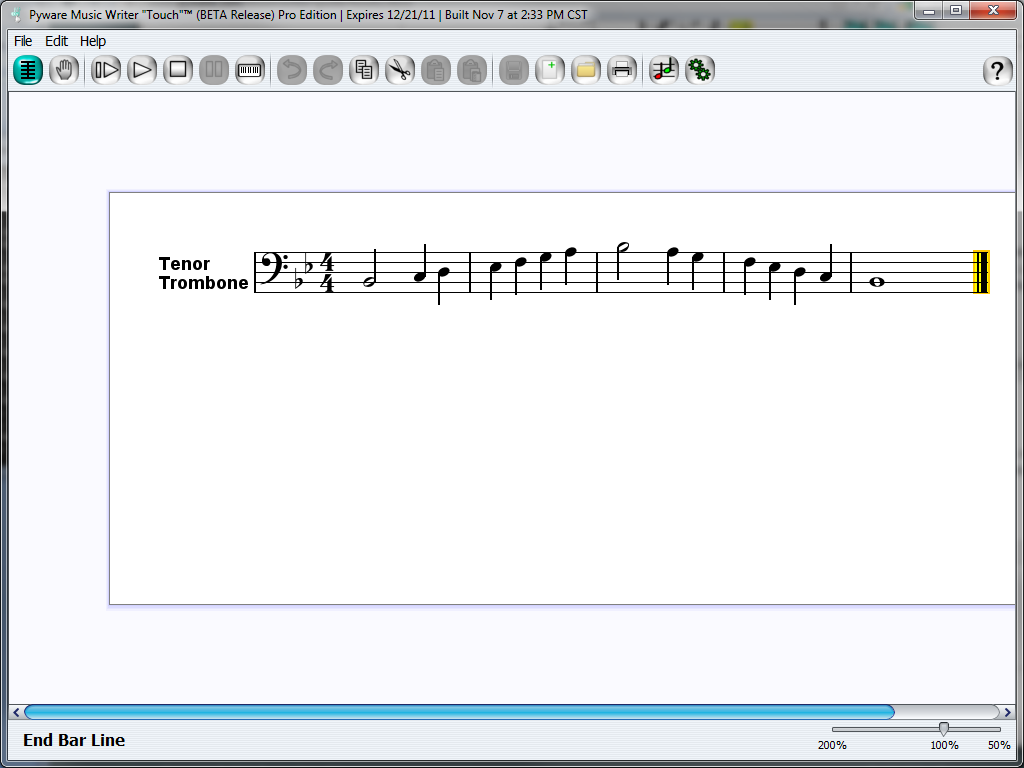Play from the beginning
1024x768 pixels.
[x=106, y=70]
